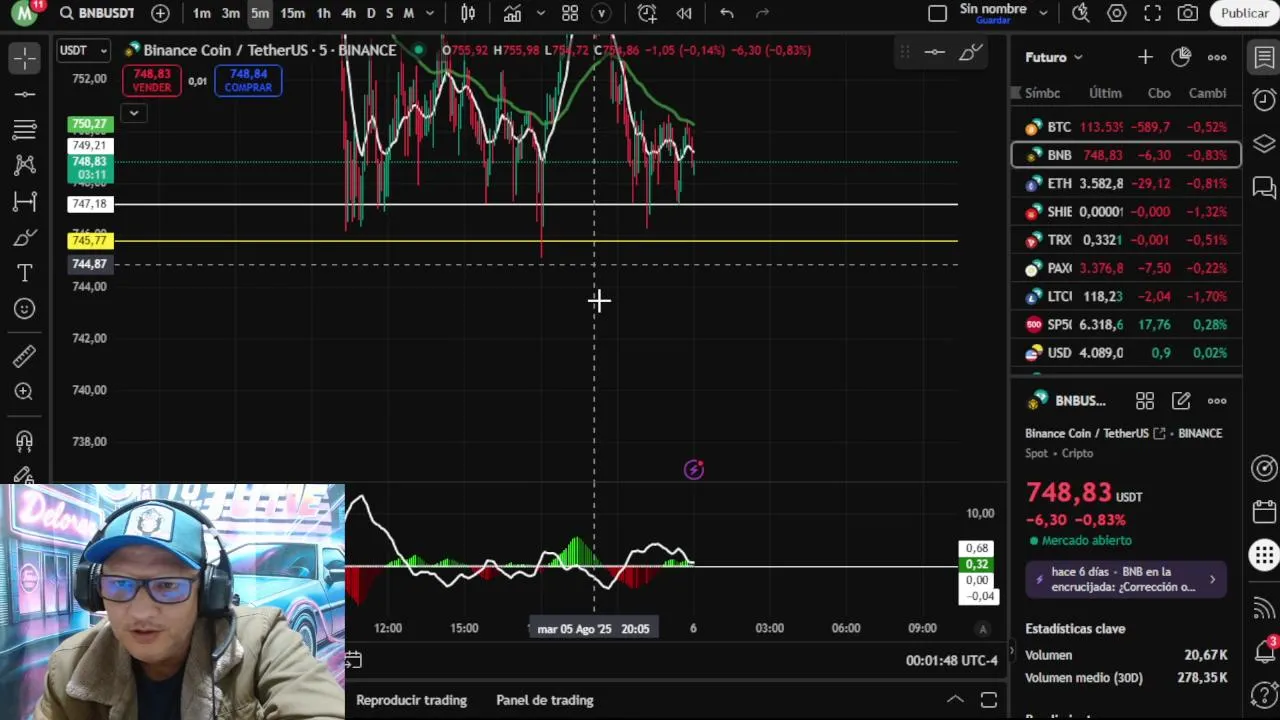Open the Fibonacci tools in left toolbar
Screen dimensions: 1280x720
25,129
